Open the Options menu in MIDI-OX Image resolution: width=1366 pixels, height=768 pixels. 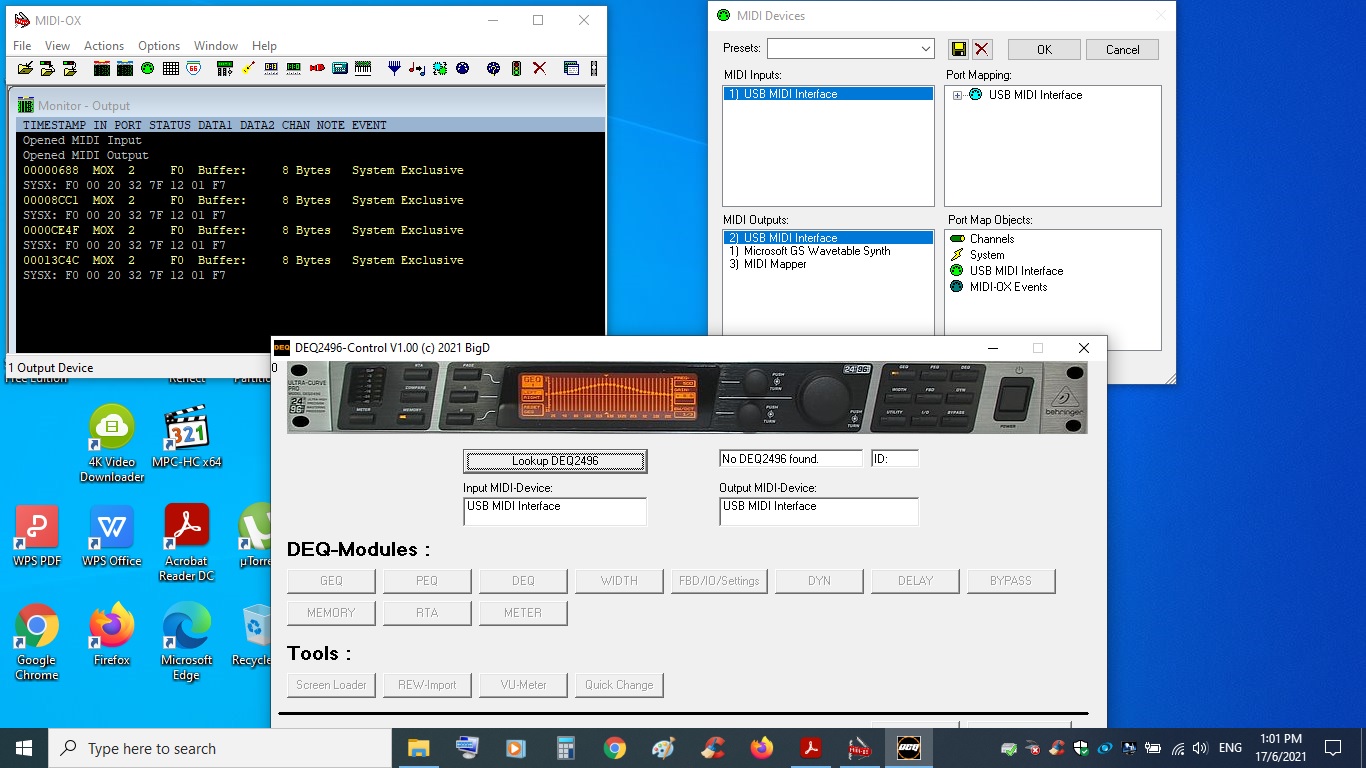159,46
